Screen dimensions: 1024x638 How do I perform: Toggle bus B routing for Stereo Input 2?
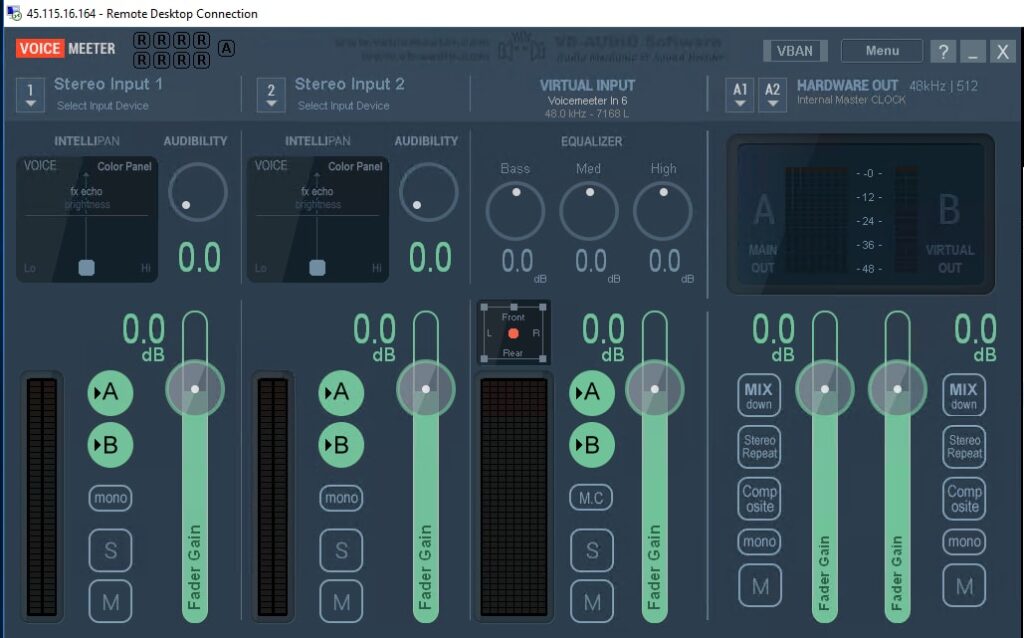tap(341, 445)
